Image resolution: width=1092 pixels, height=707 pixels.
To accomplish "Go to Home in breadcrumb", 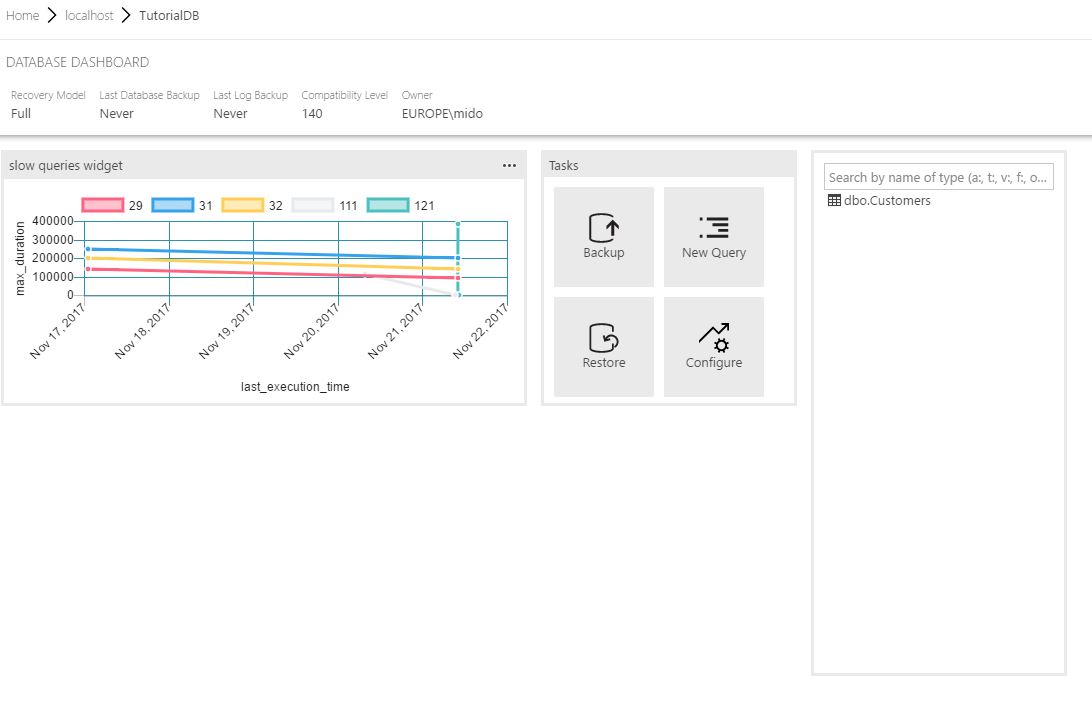I will tap(22, 15).
